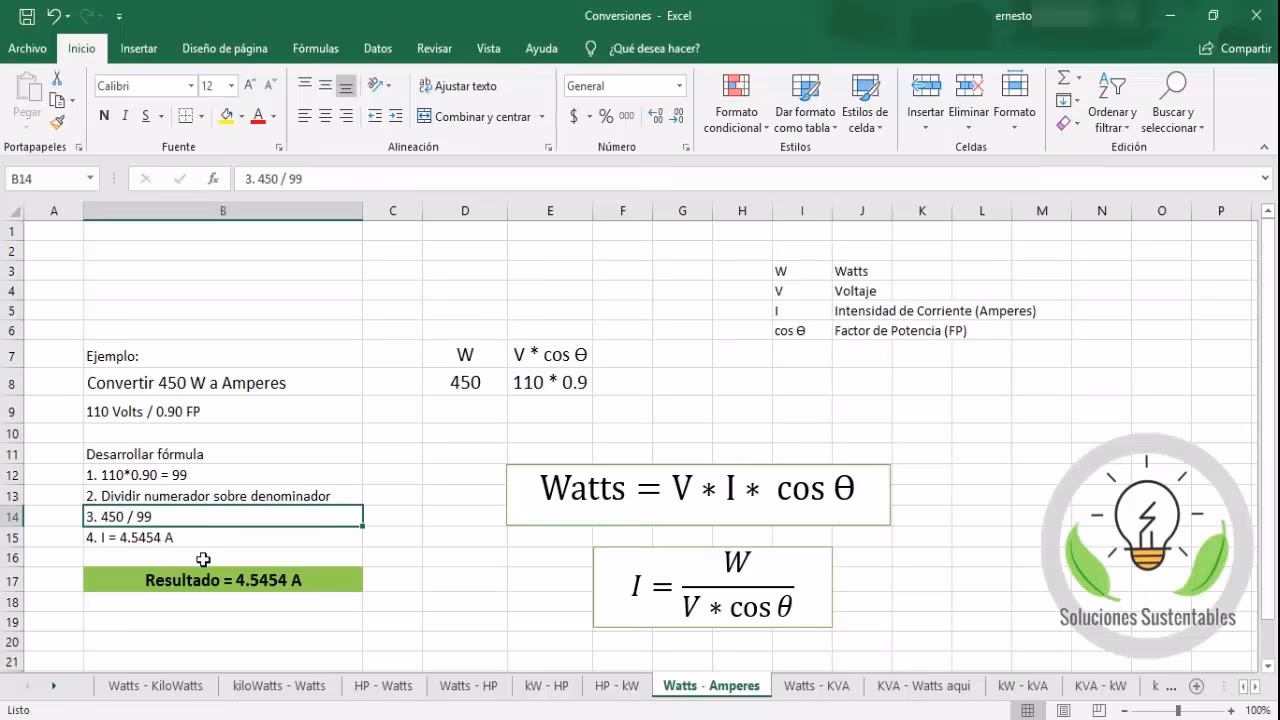Switch to the Watts - KVA sheet tab

816,686
